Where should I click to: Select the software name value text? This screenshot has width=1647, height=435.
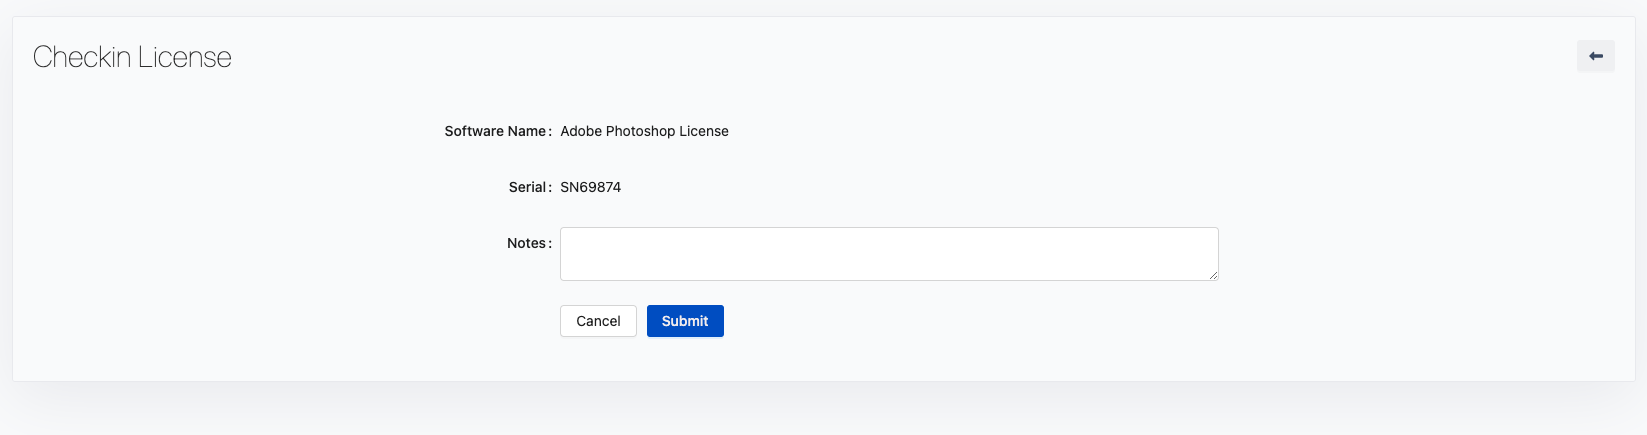[644, 131]
